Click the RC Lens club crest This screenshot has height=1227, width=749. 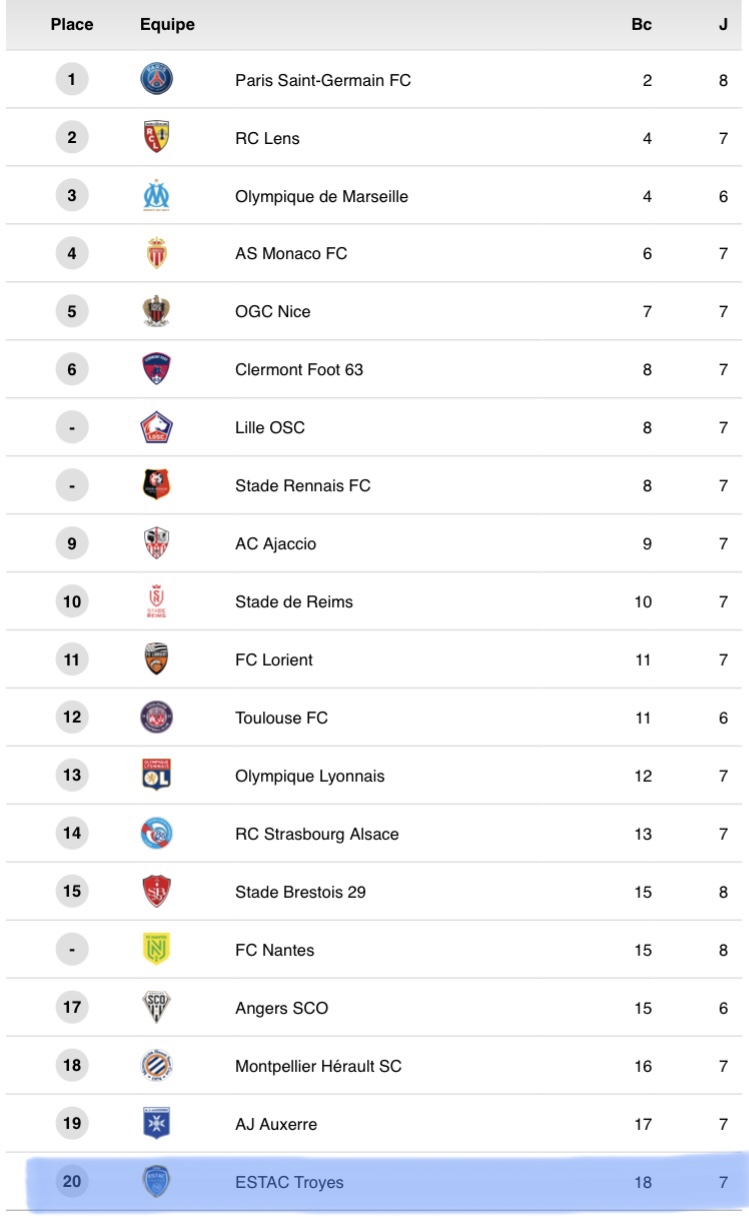(x=156, y=138)
